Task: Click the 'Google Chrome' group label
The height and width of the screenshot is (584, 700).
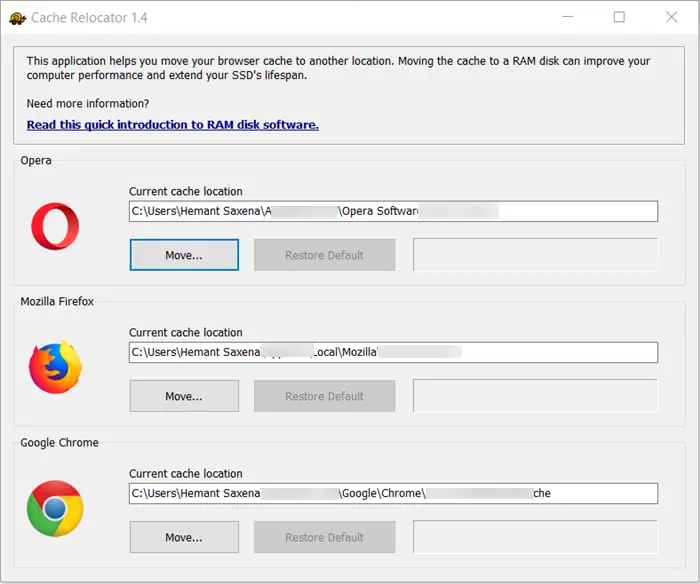Action: (x=59, y=442)
